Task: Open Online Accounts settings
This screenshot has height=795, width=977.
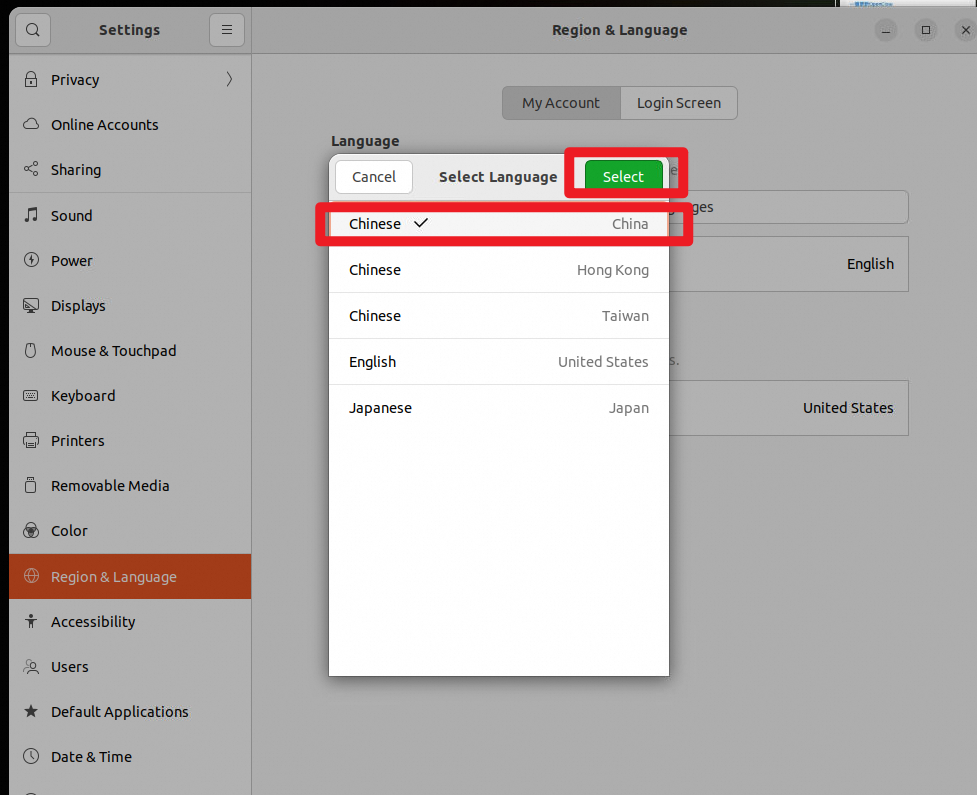Action: pyautogui.click(x=130, y=125)
